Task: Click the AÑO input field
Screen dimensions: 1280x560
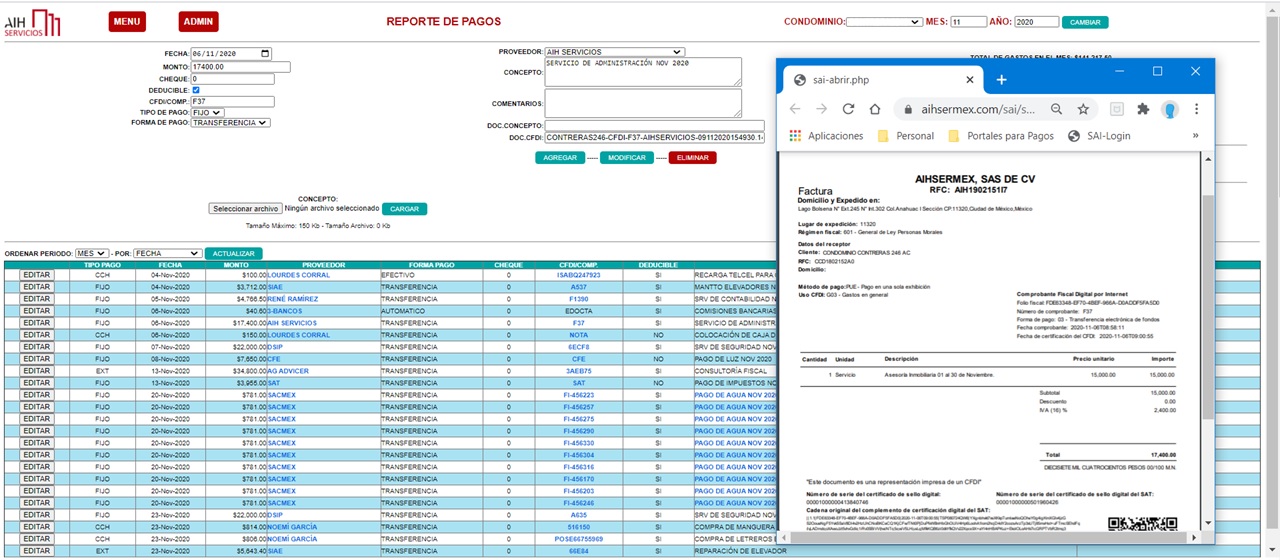Action: click(x=1036, y=22)
